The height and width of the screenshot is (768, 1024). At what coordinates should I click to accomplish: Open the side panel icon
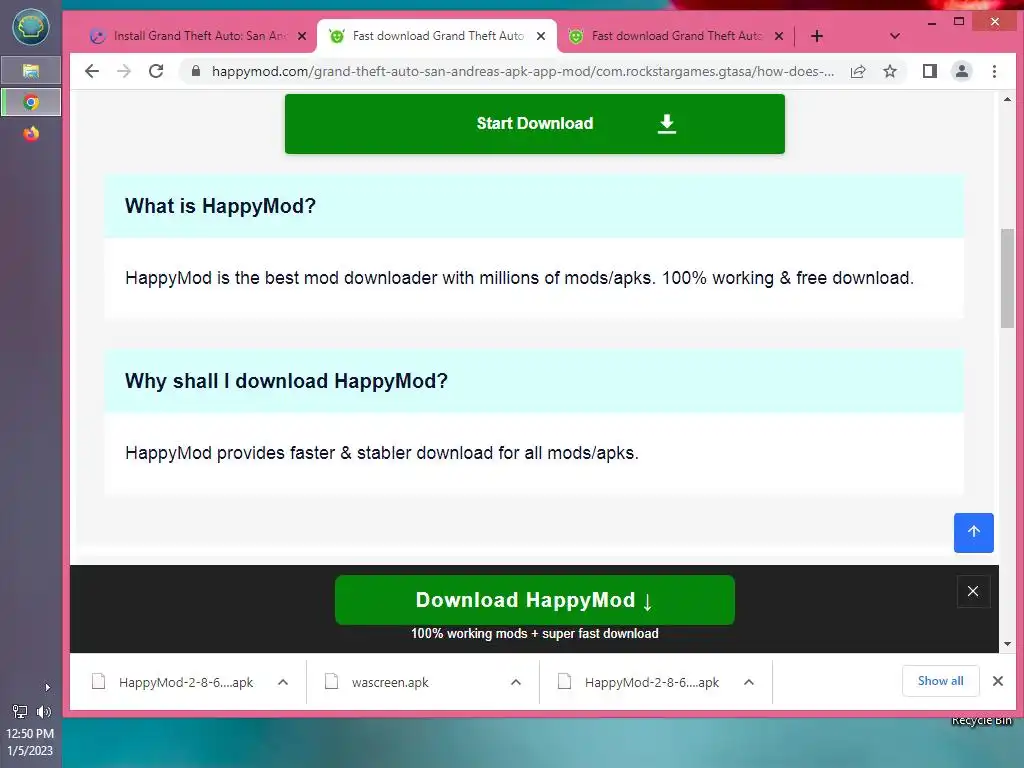[x=929, y=71]
